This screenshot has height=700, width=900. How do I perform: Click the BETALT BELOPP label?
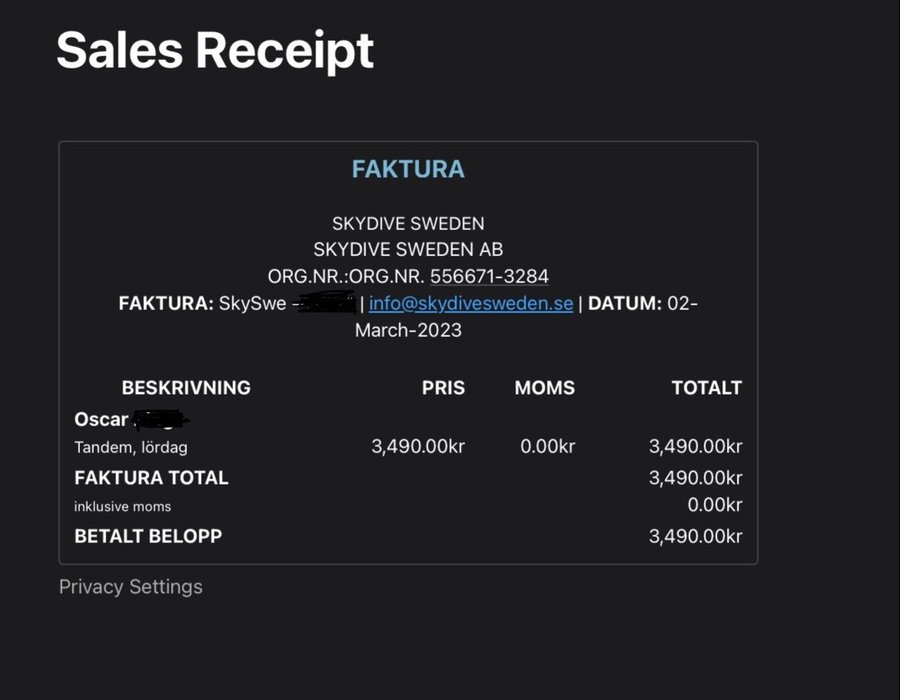click(x=148, y=536)
